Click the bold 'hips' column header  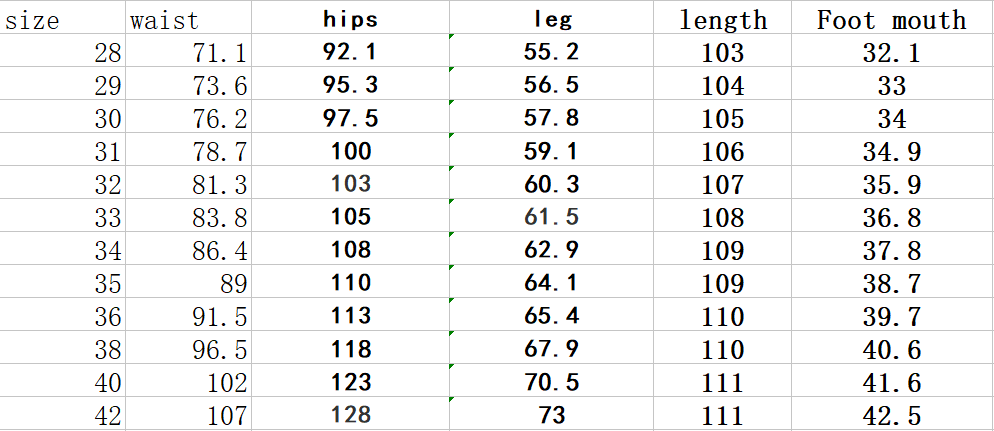pos(350,20)
